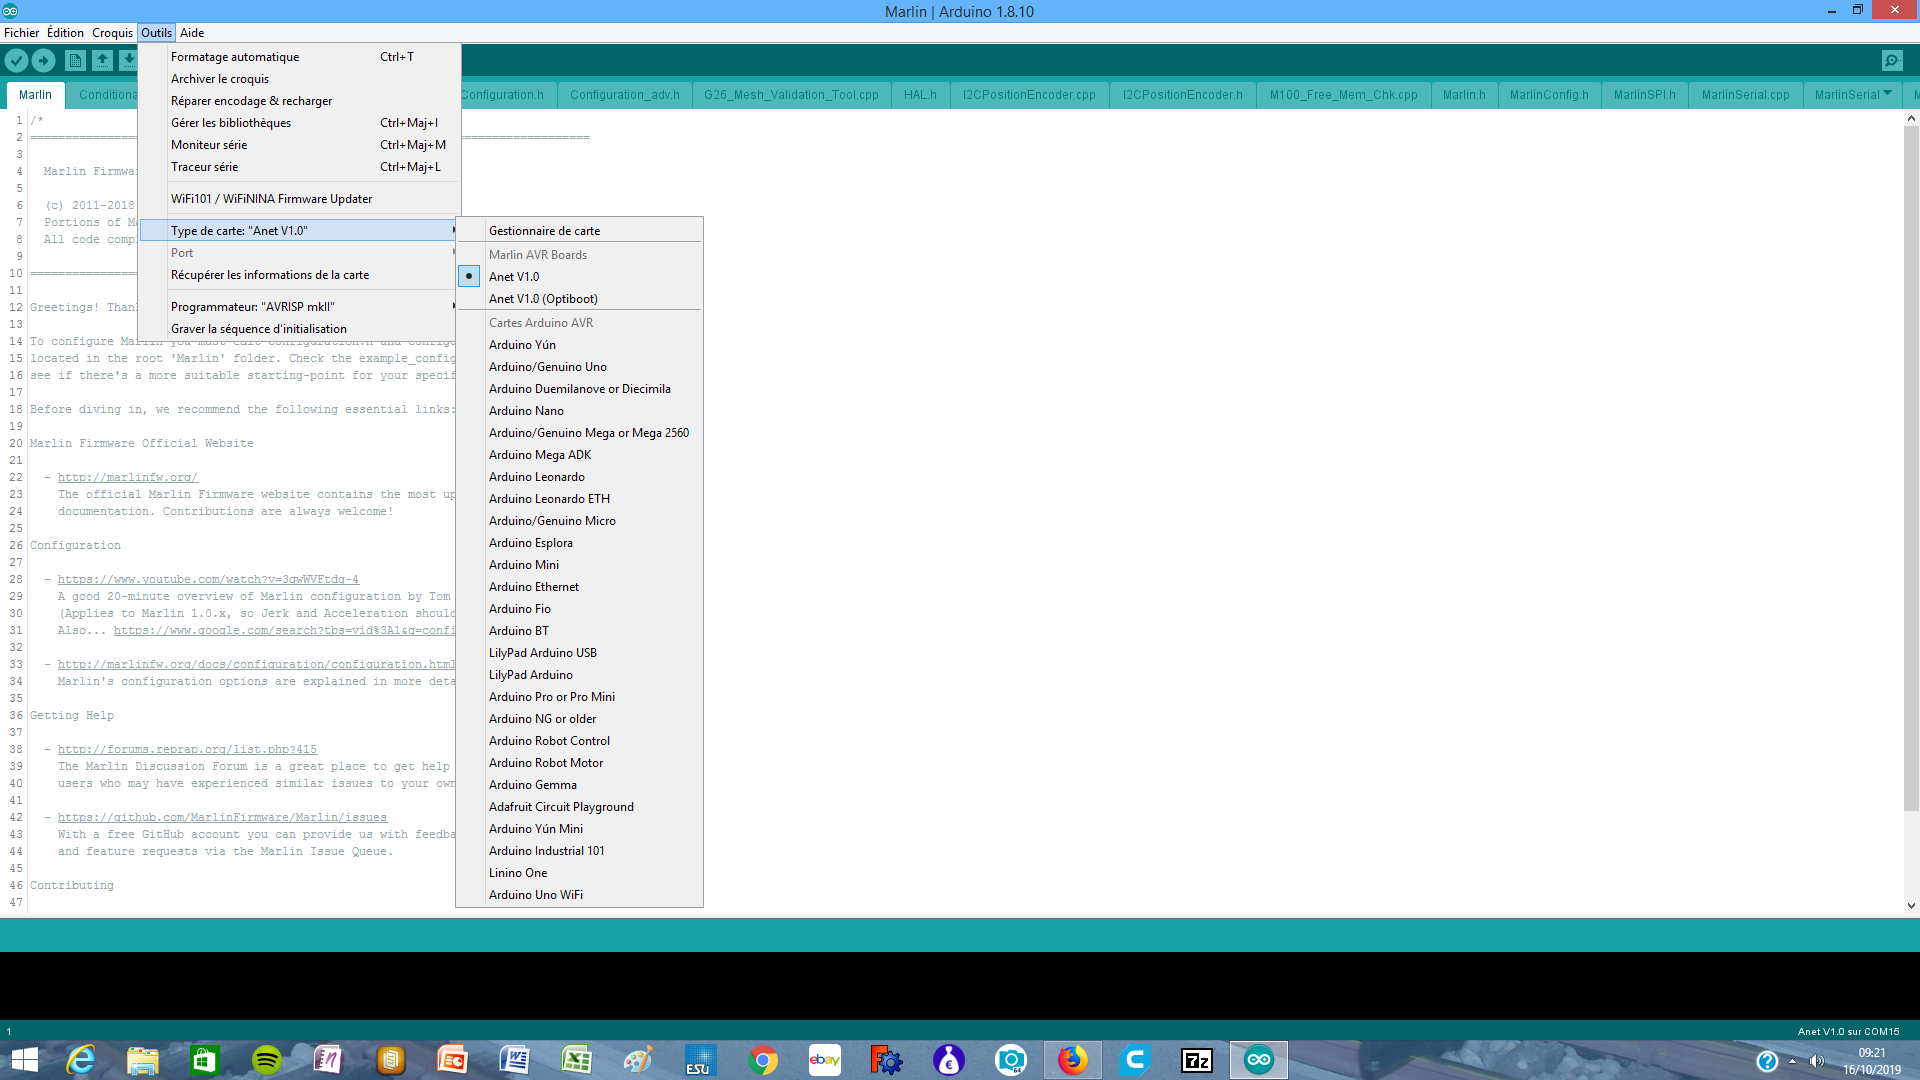The image size is (1920, 1080).
Task: Expand the Programmateur AVRISP mkII submenu
Action: 300,307
